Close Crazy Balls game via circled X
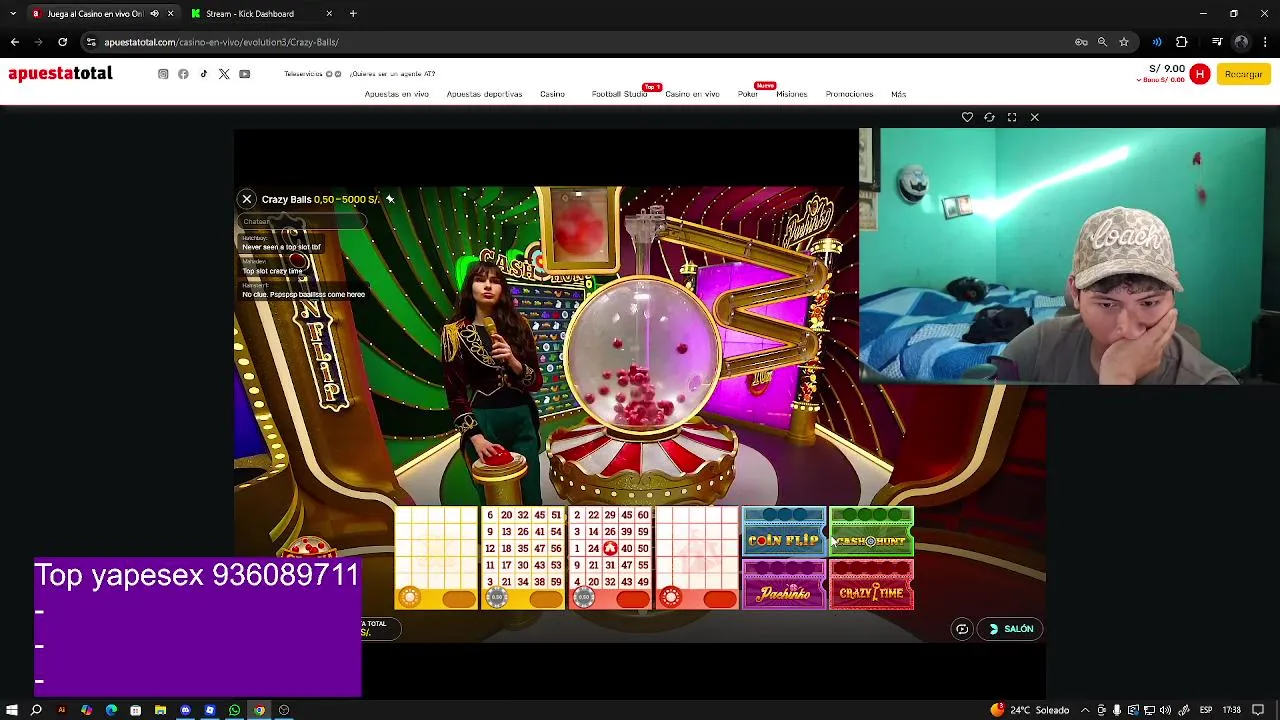This screenshot has width=1280, height=720. [247, 199]
